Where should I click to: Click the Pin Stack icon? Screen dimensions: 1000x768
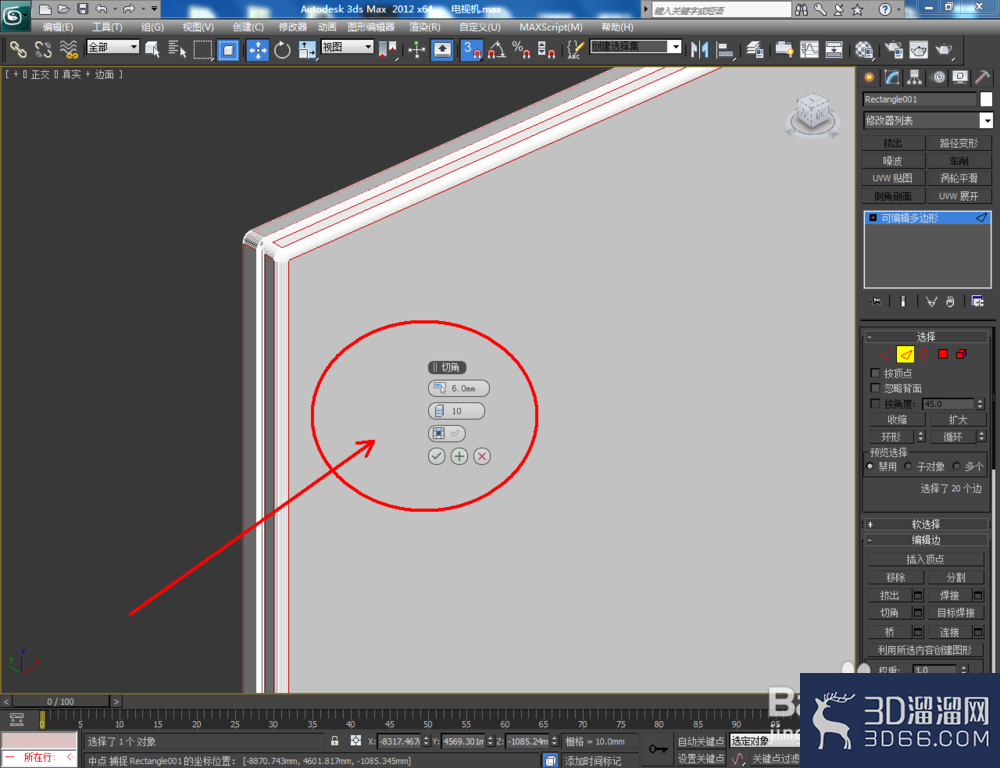coord(876,301)
